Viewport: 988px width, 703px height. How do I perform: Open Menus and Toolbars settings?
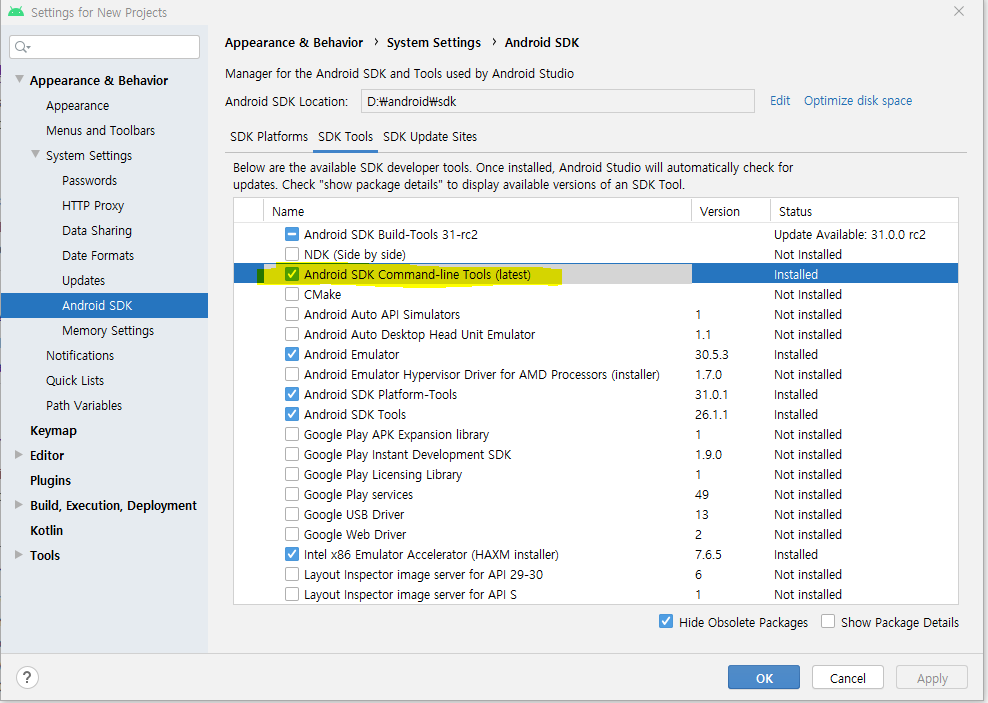(100, 130)
